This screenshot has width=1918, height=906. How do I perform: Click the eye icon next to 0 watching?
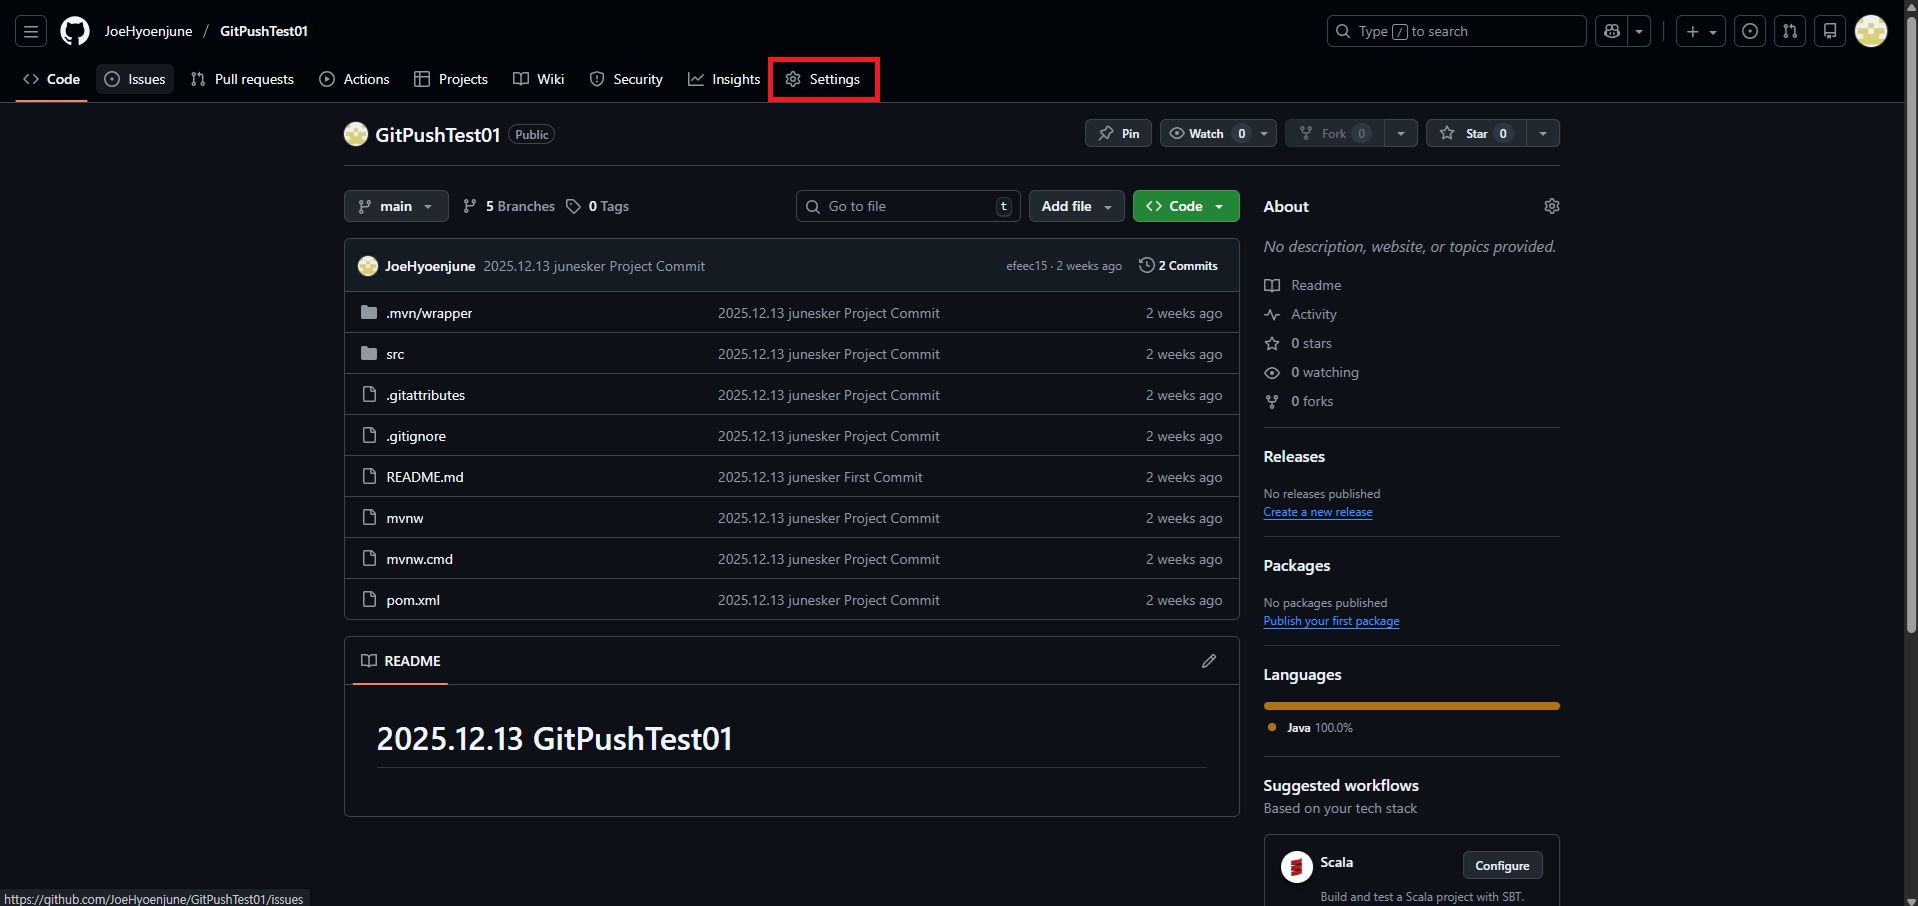1272,372
